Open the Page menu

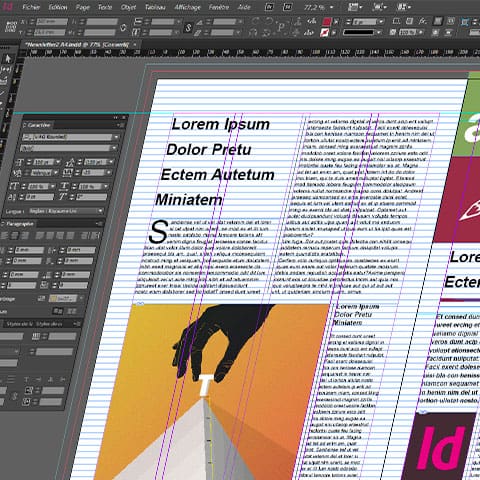(x=83, y=7)
